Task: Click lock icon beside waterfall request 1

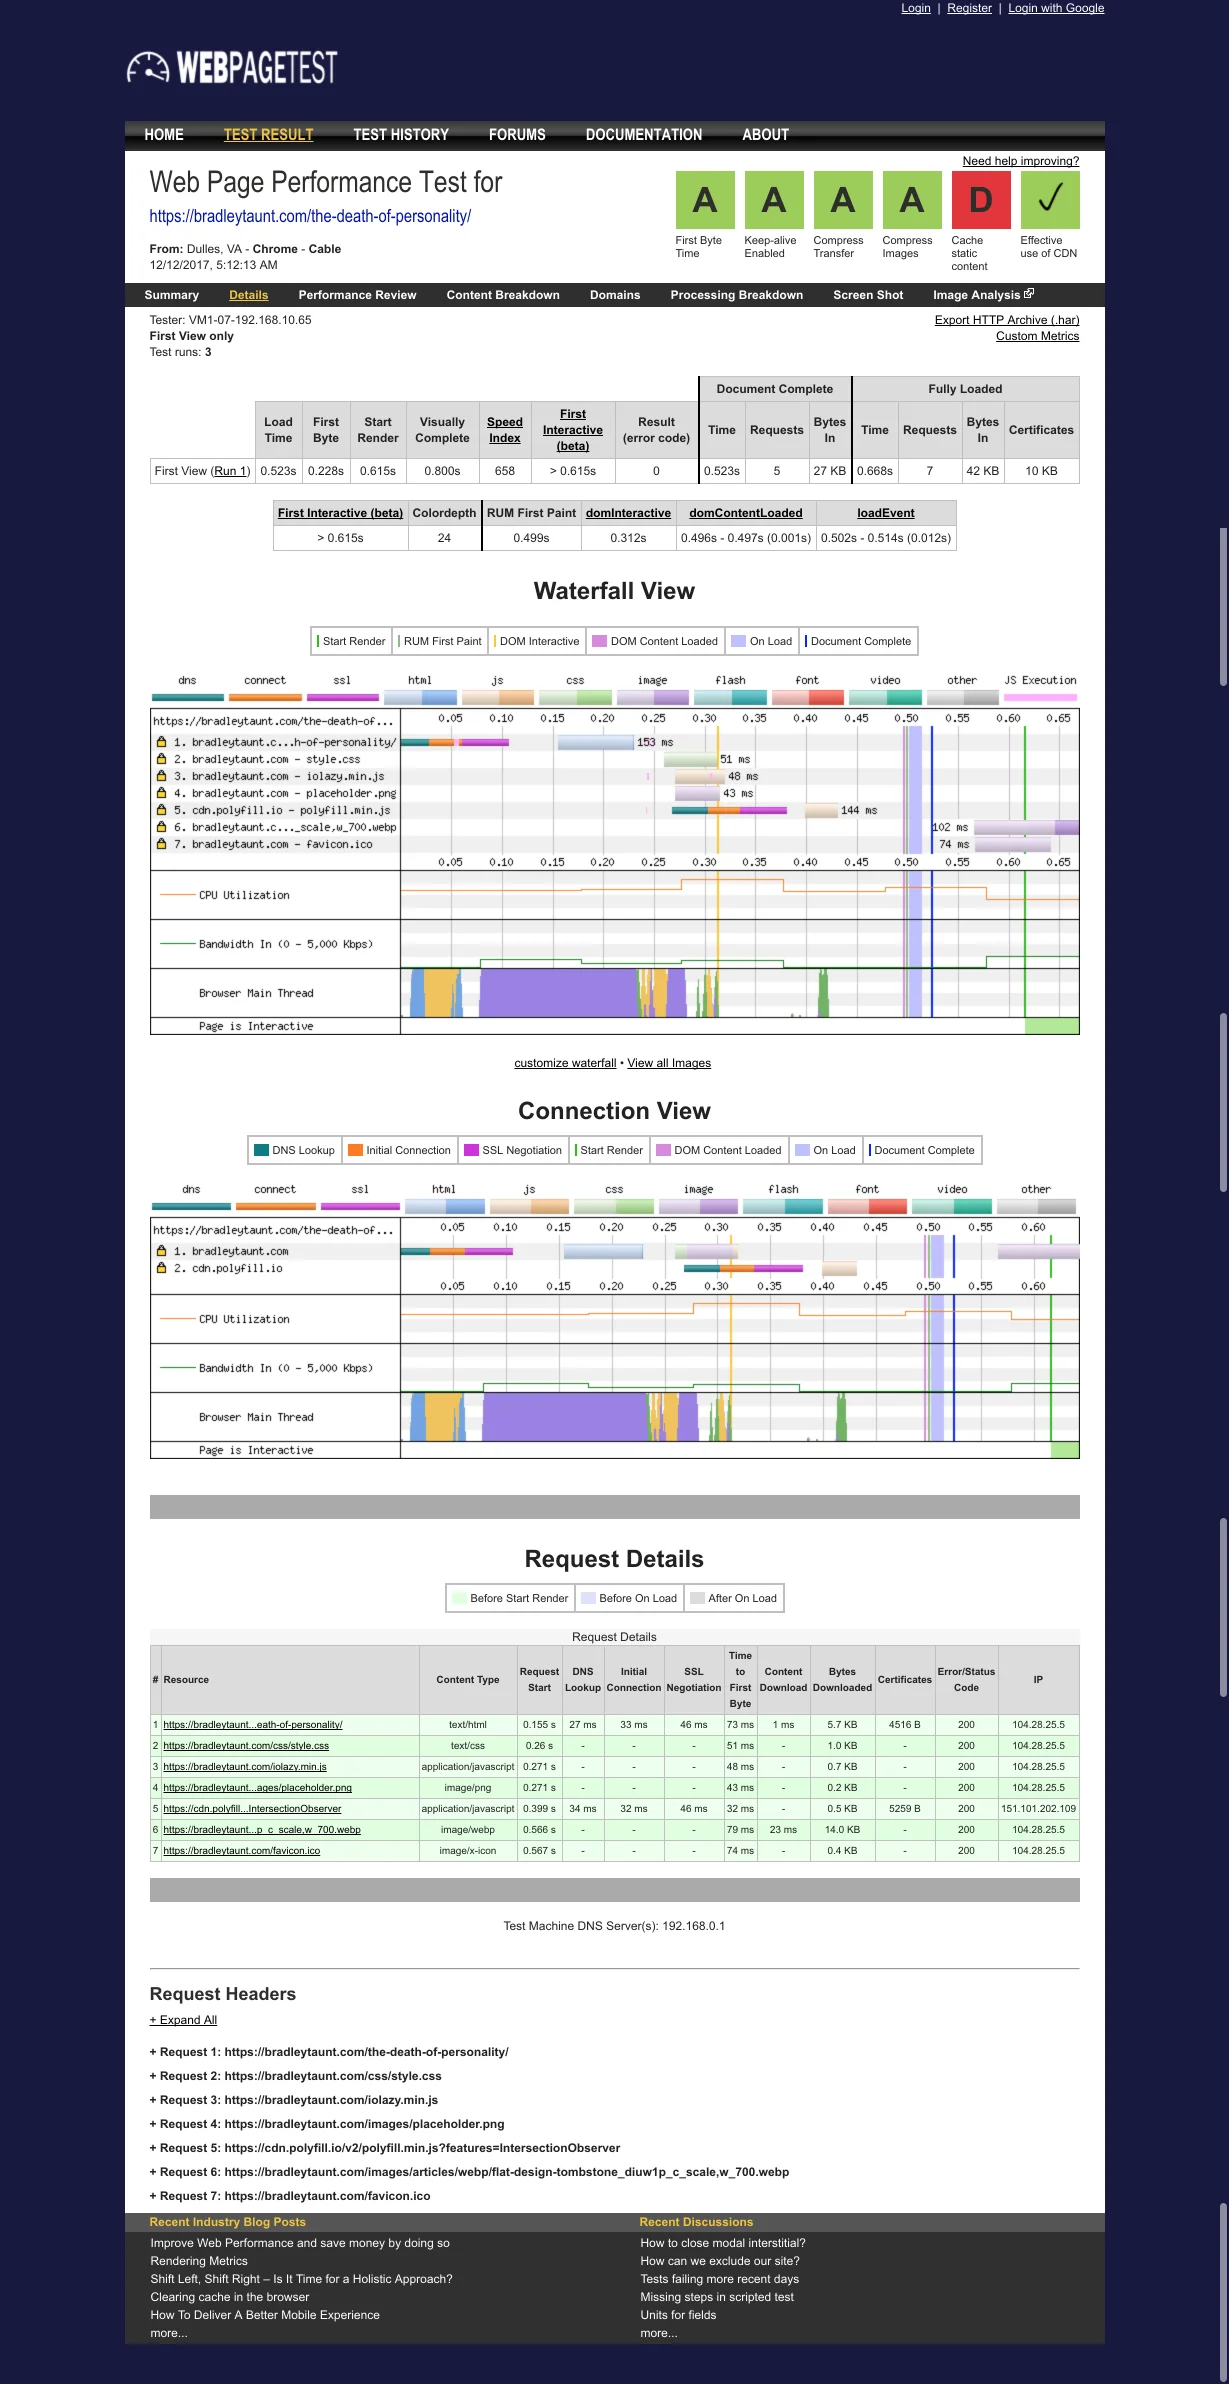Action: point(161,742)
